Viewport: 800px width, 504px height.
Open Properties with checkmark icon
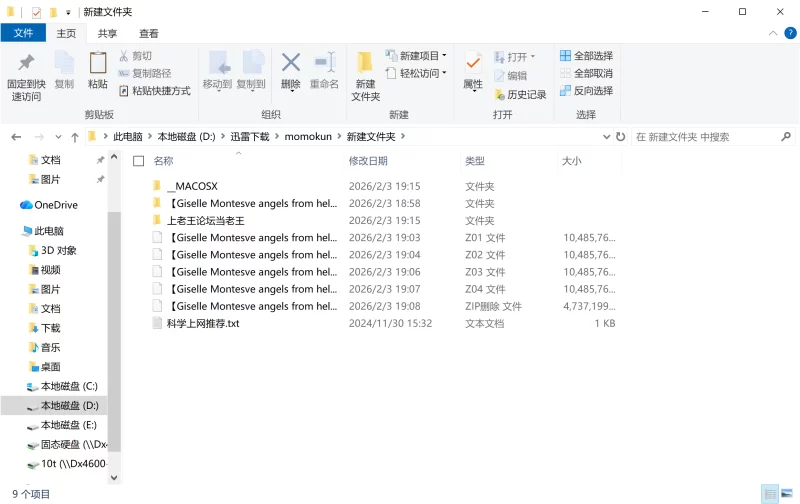[x=473, y=63]
